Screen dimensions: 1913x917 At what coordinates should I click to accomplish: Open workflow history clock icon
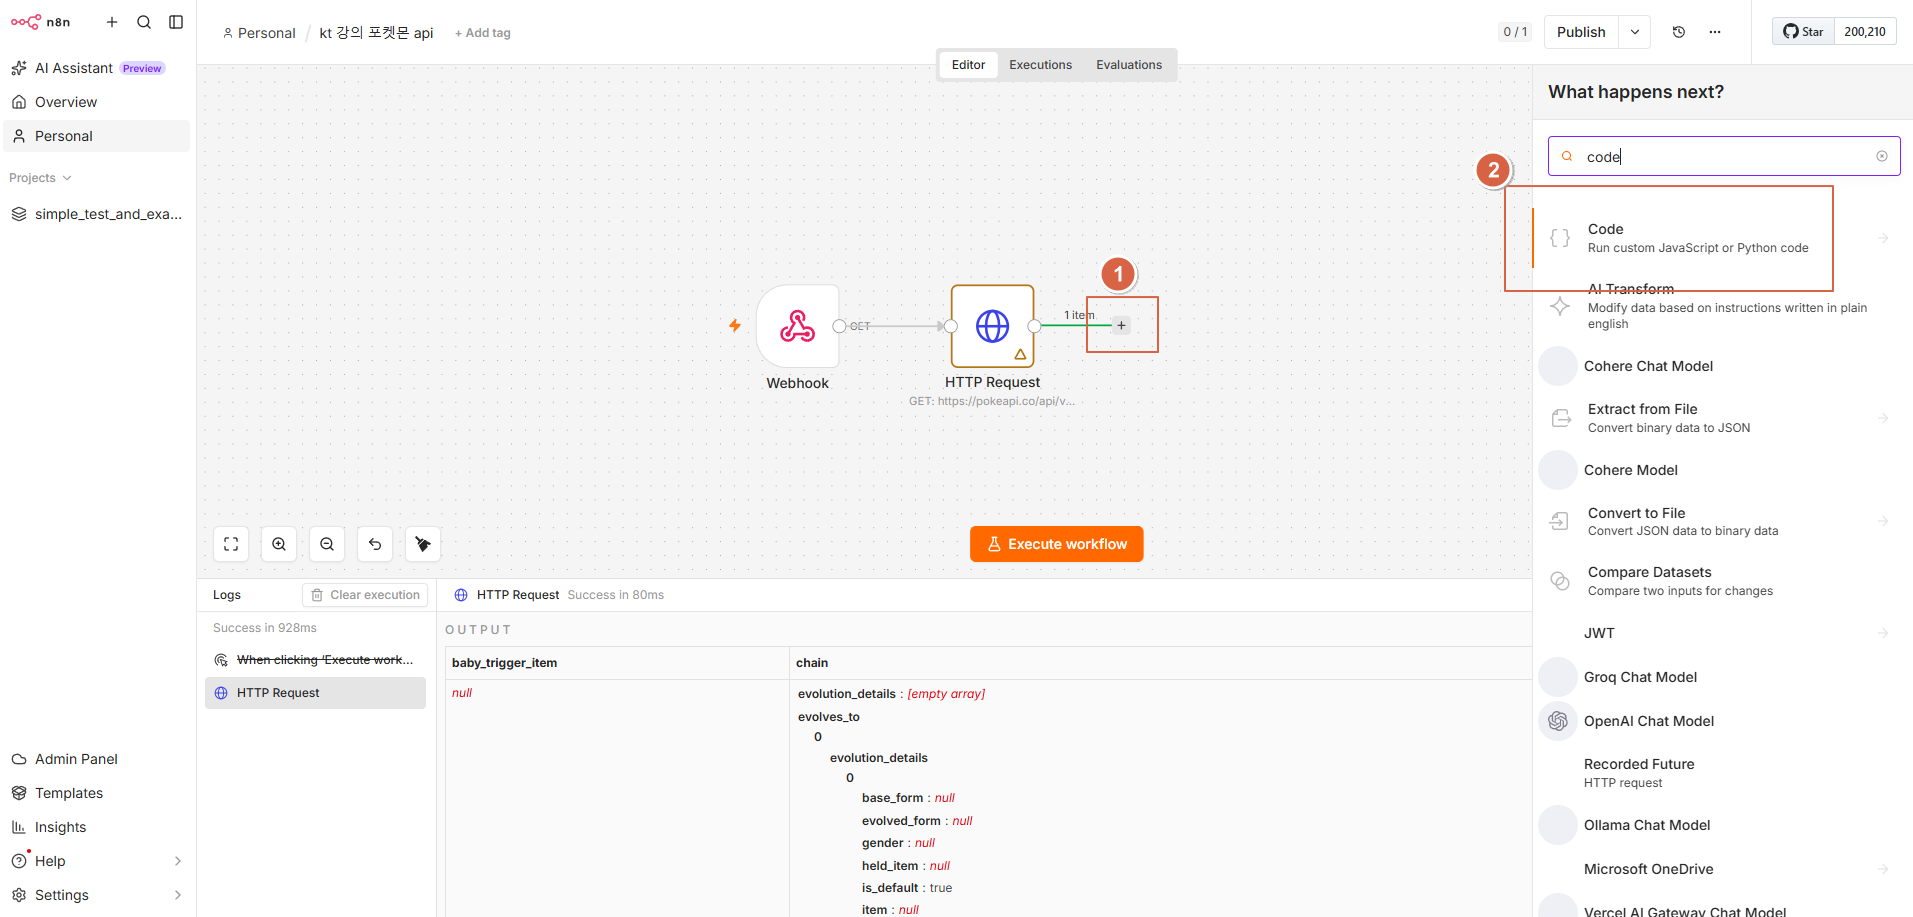(1679, 32)
